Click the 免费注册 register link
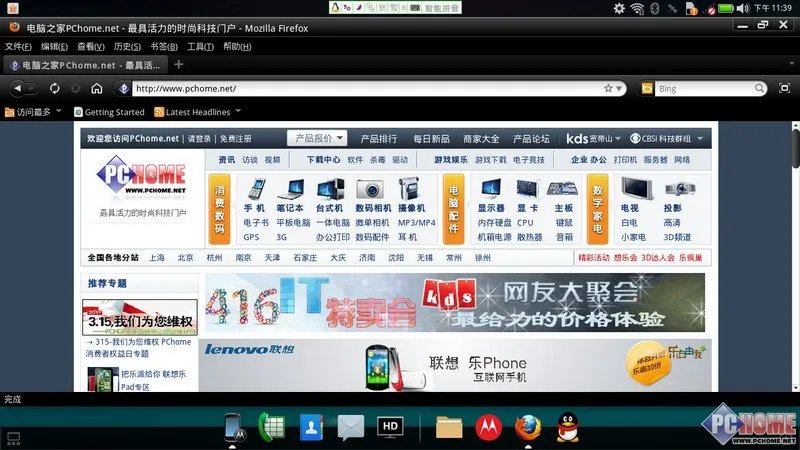Viewport: 800px width, 450px height. [x=236, y=139]
